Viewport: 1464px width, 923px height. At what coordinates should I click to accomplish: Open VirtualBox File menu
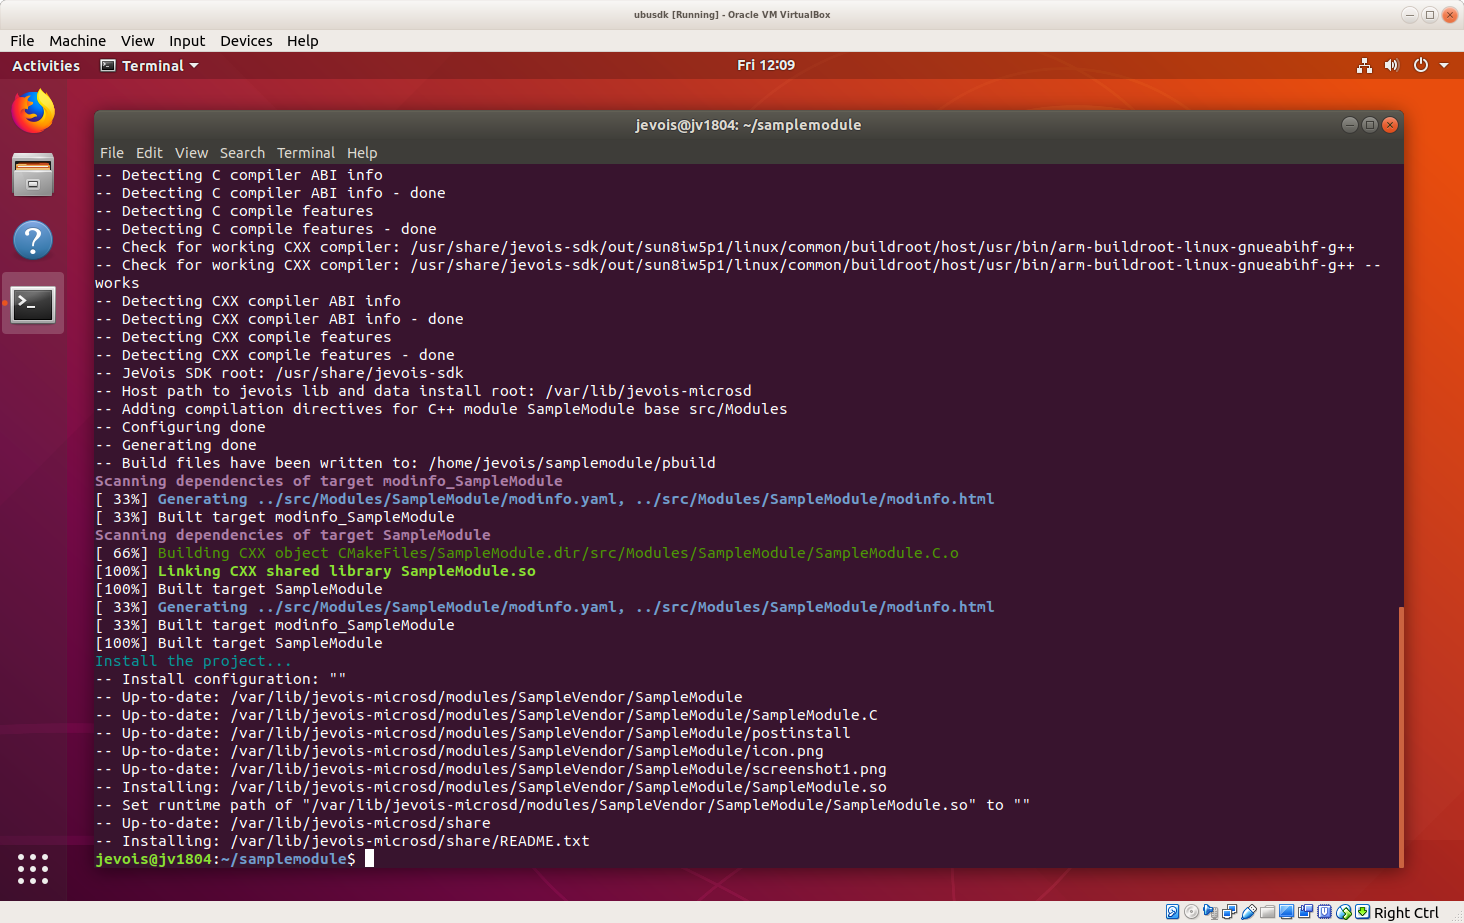22,41
